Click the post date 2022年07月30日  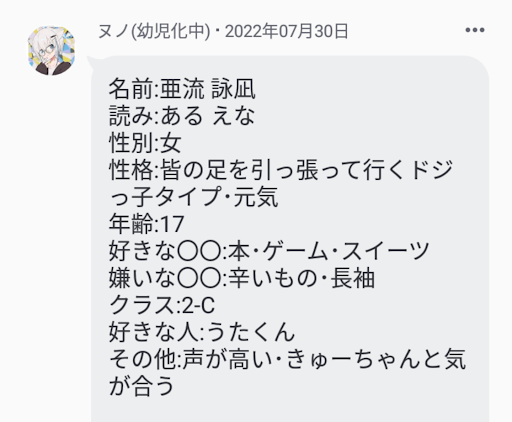click(x=286, y=32)
